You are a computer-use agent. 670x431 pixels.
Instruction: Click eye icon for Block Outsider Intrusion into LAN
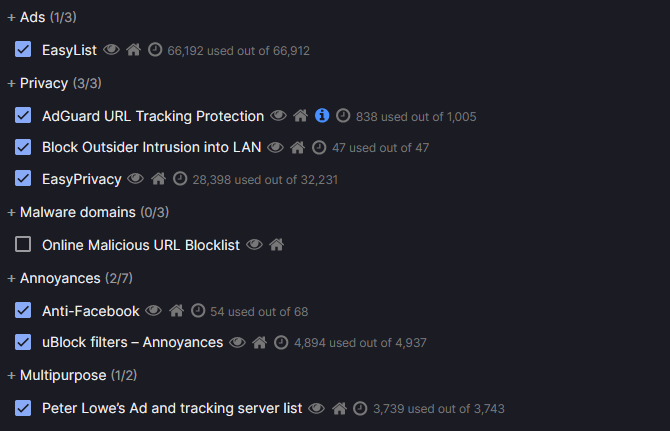(x=275, y=147)
